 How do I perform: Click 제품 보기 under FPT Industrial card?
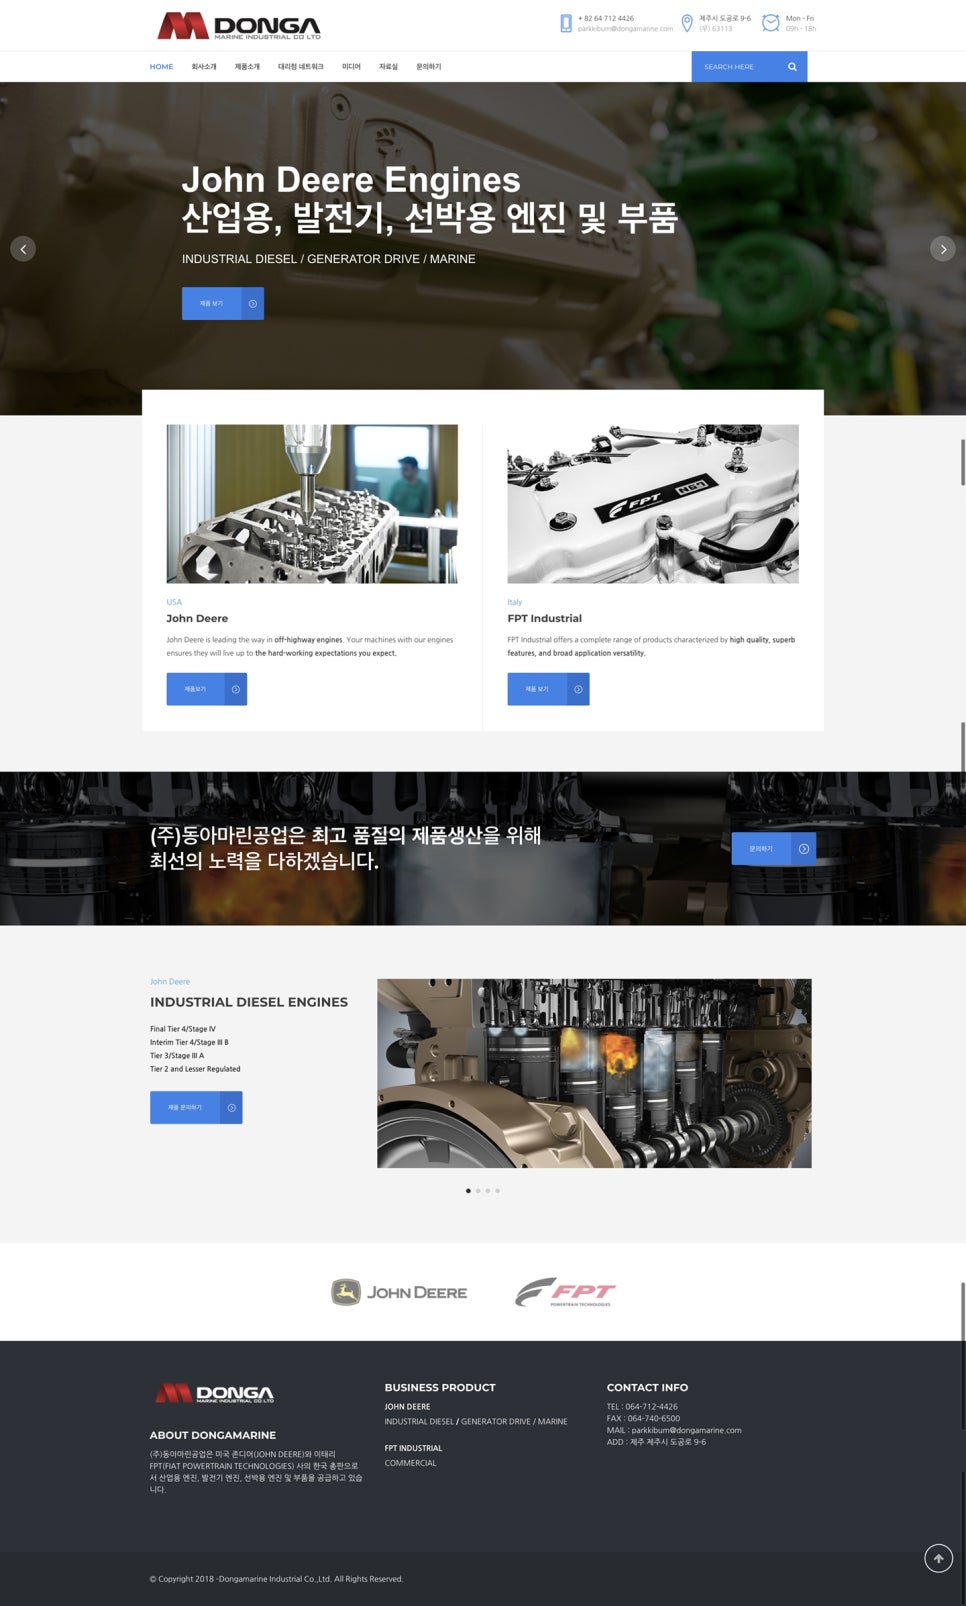pos(548,689)
